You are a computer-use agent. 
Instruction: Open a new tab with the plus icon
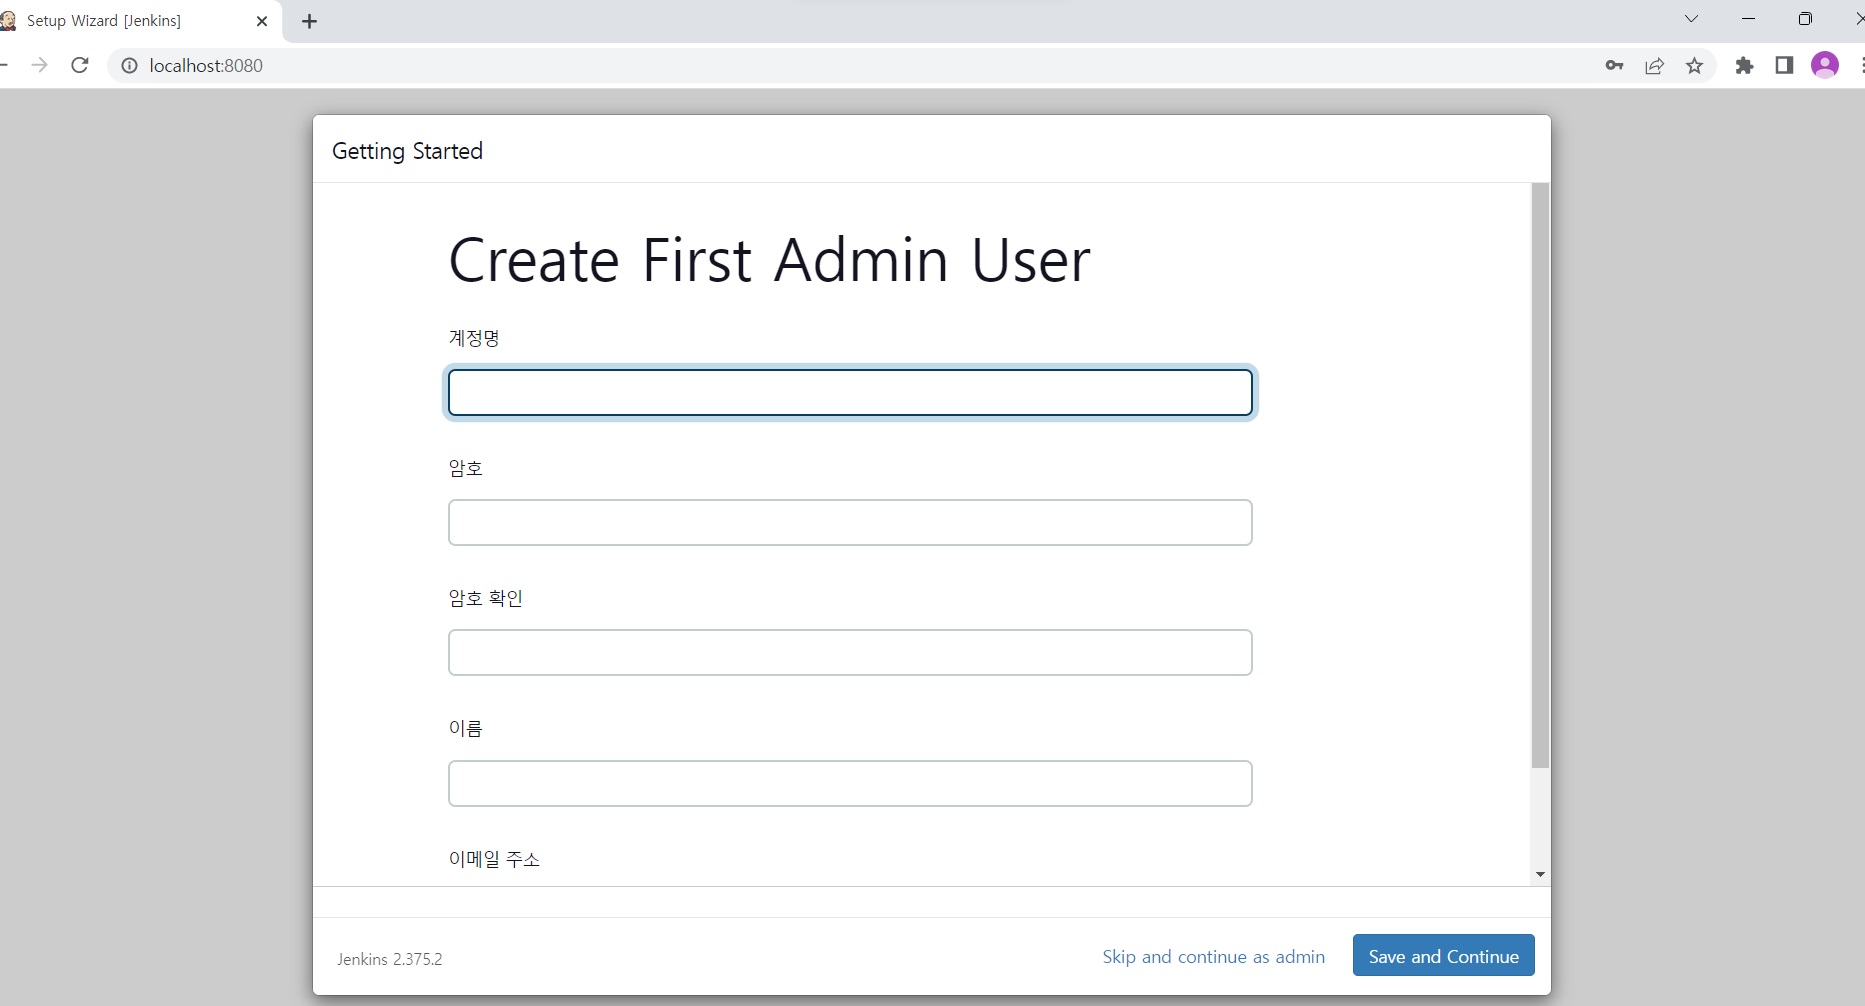(x=310, y=21)
